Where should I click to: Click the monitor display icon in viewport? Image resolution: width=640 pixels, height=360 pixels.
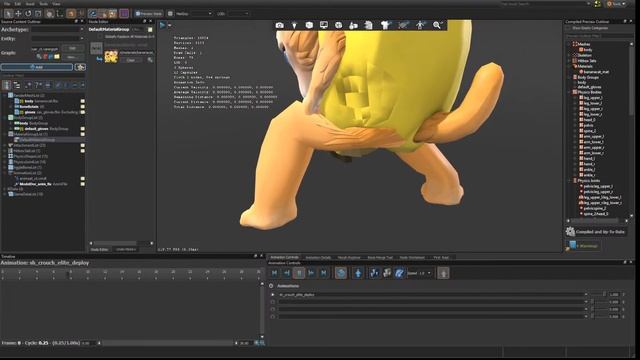coord(324,25)
